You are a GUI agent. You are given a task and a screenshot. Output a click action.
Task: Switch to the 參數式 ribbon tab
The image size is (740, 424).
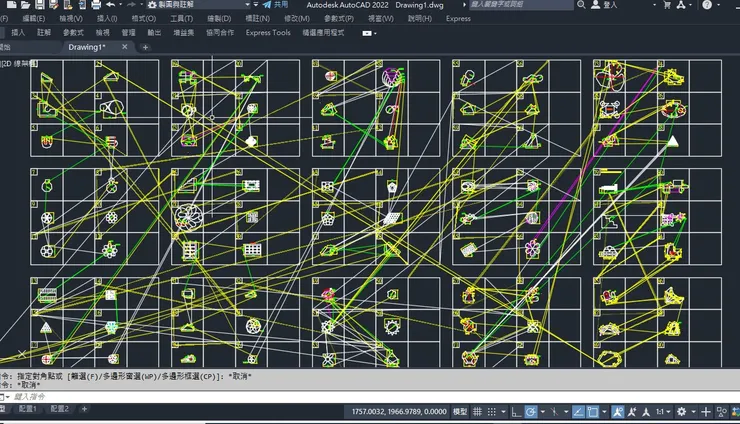tap(73, 33)
